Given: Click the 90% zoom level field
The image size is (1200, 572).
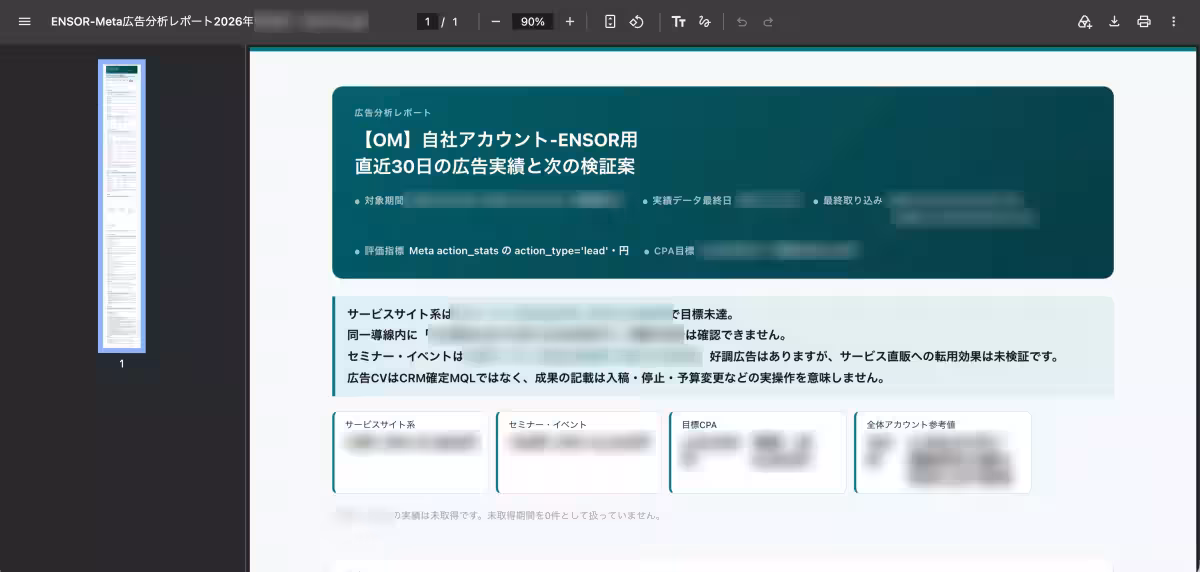Looking at the screenshot, I should 533,21.
